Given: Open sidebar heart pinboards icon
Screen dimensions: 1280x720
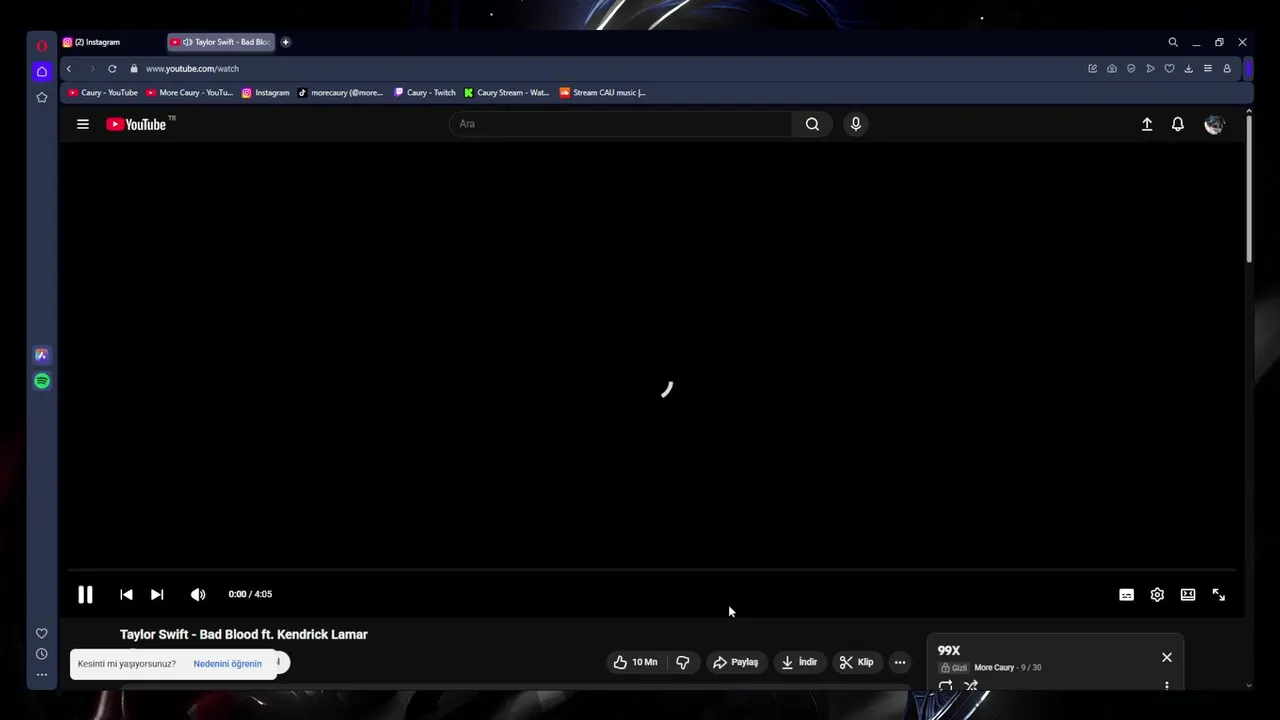Looking at the screenshot, I should click(41, 633).
